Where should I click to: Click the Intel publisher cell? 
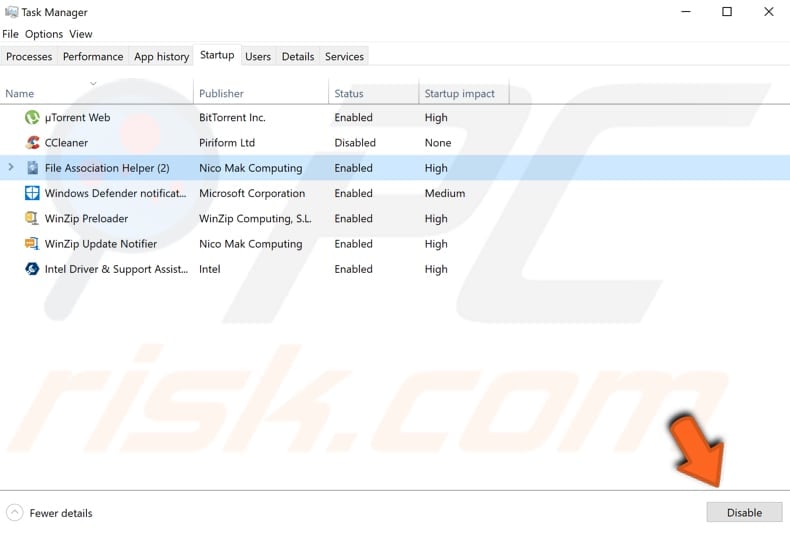tap(210, 269)
